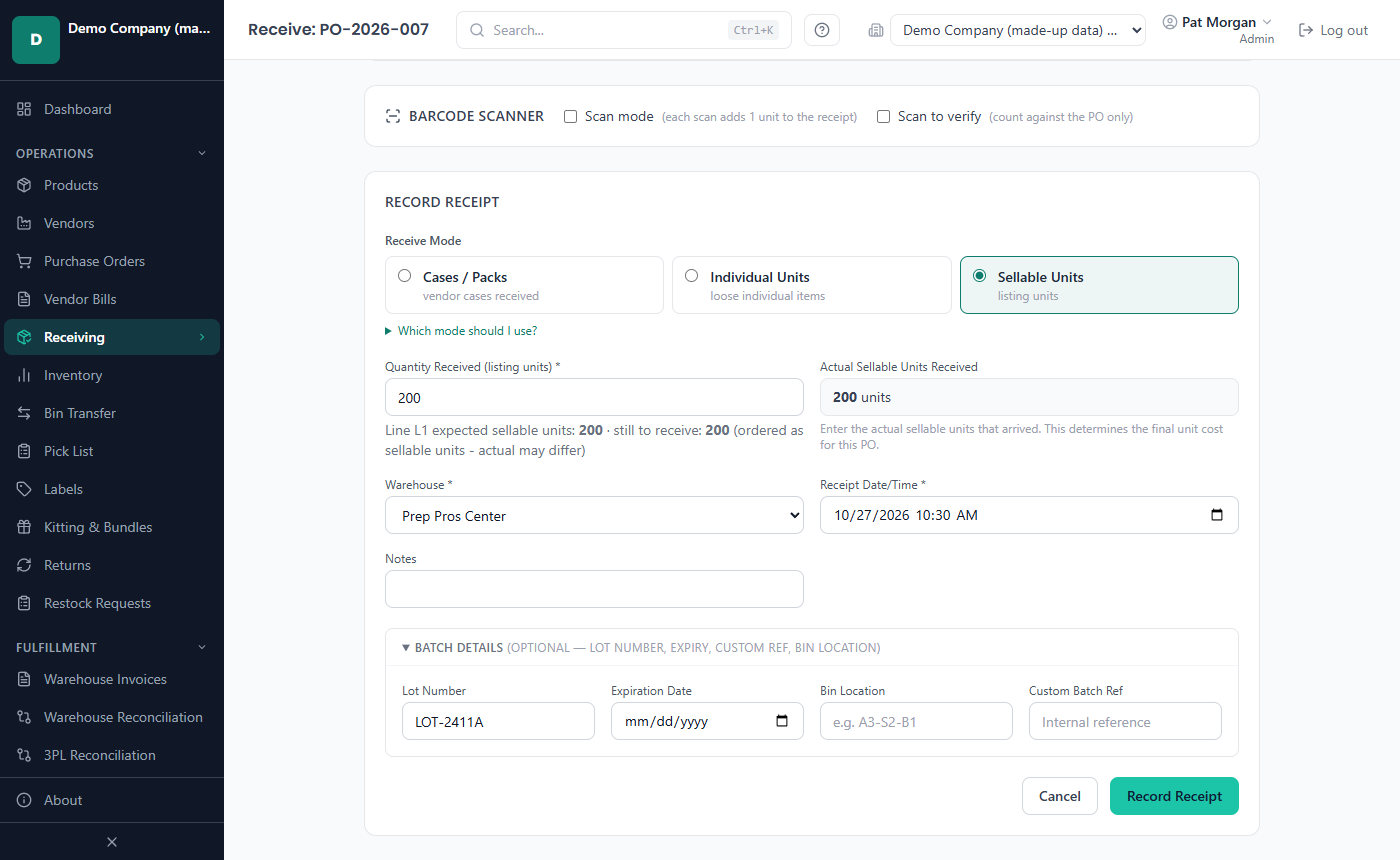
Task: Click the Vendors factory icon
Action: (24, 223)
